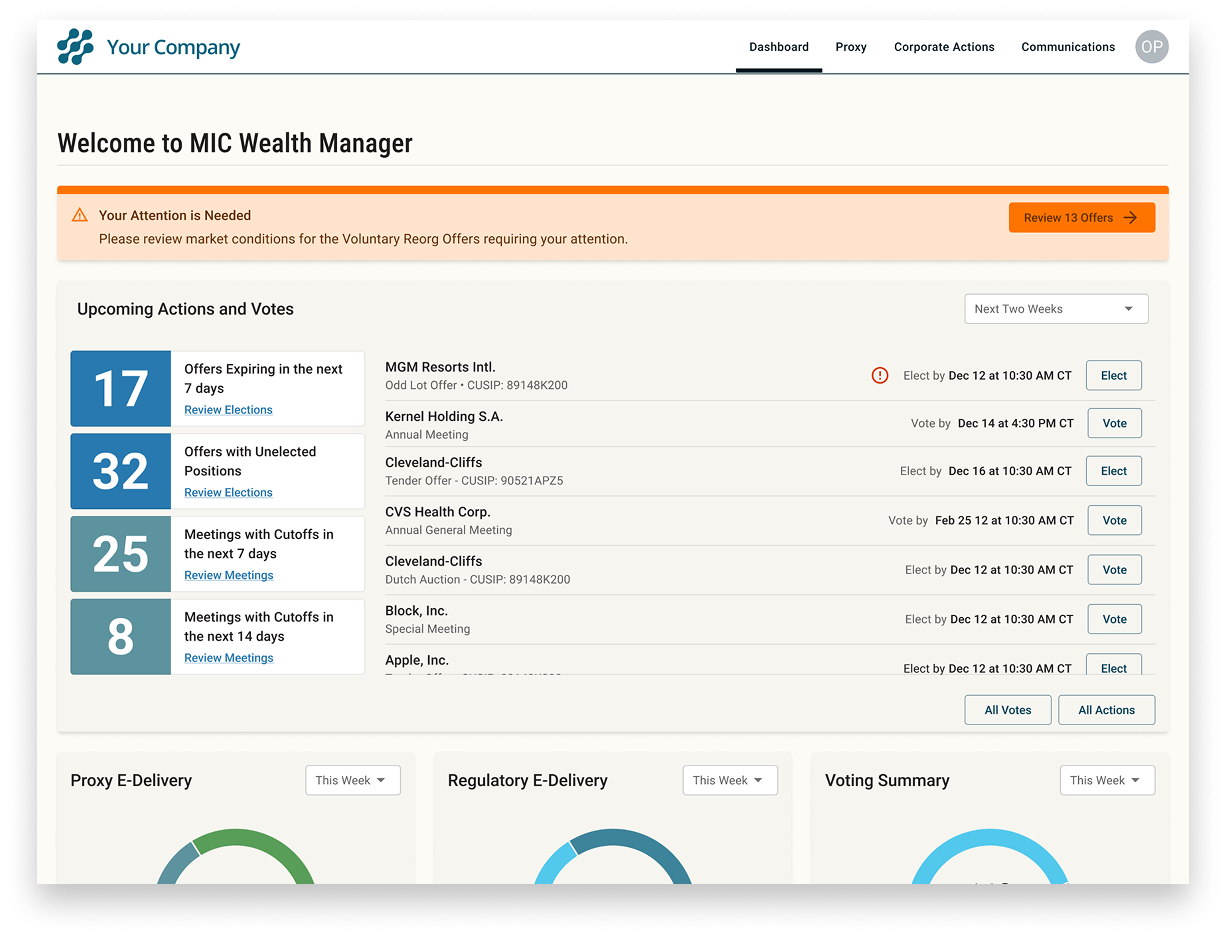Click the red alert icon beside MGM Resorts

tap(880, 376)
